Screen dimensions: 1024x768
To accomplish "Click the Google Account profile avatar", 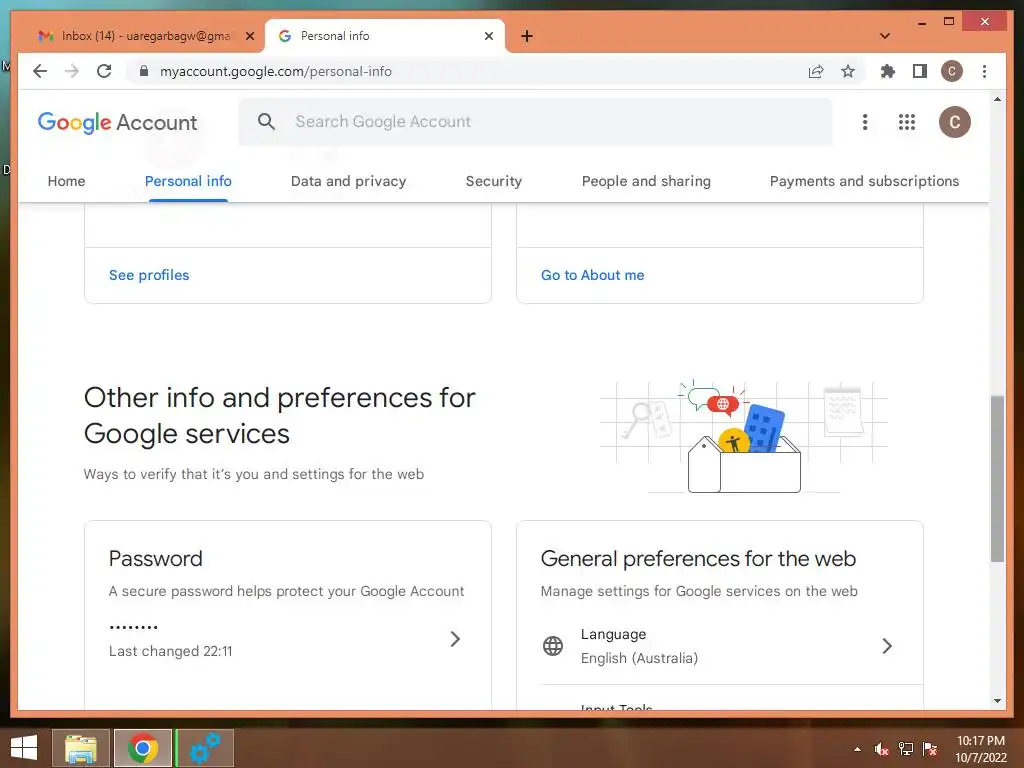I will [x=954, y=122].
